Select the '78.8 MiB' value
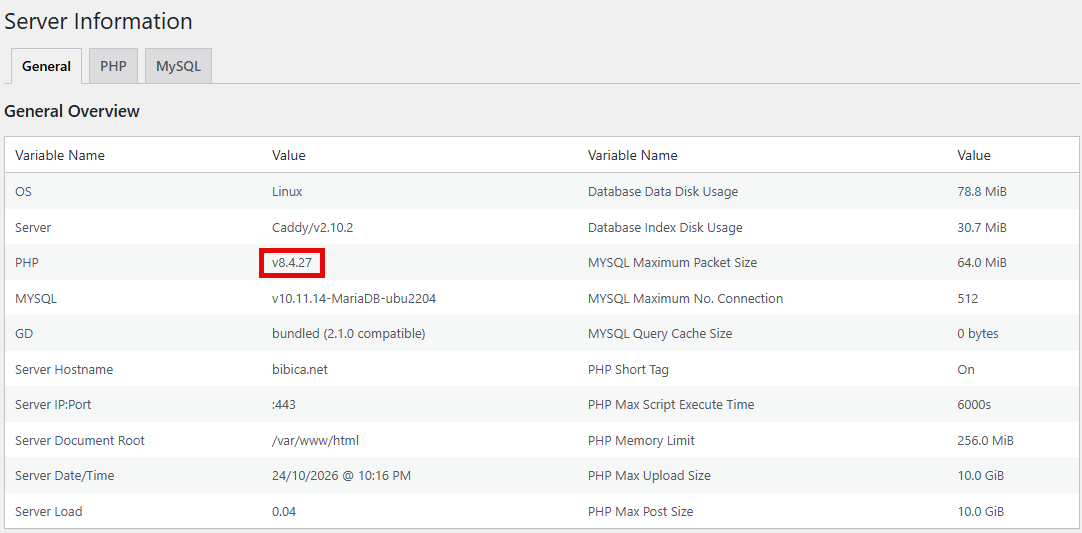This screenshot has height=533, width=1082. (x=982, y=191)
